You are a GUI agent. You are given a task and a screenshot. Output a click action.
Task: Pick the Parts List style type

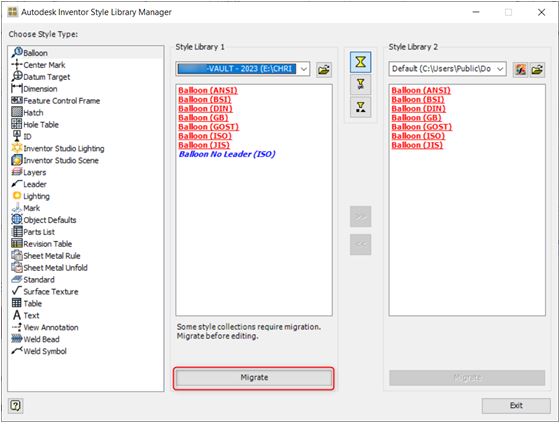(x=33, y=232)
